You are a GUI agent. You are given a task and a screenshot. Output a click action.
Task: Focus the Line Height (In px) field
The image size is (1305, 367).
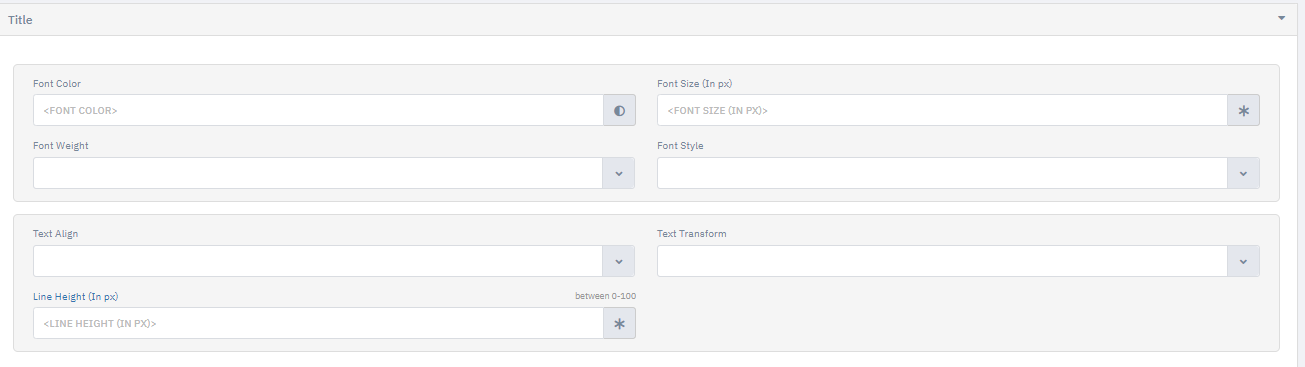coord(318,323)
